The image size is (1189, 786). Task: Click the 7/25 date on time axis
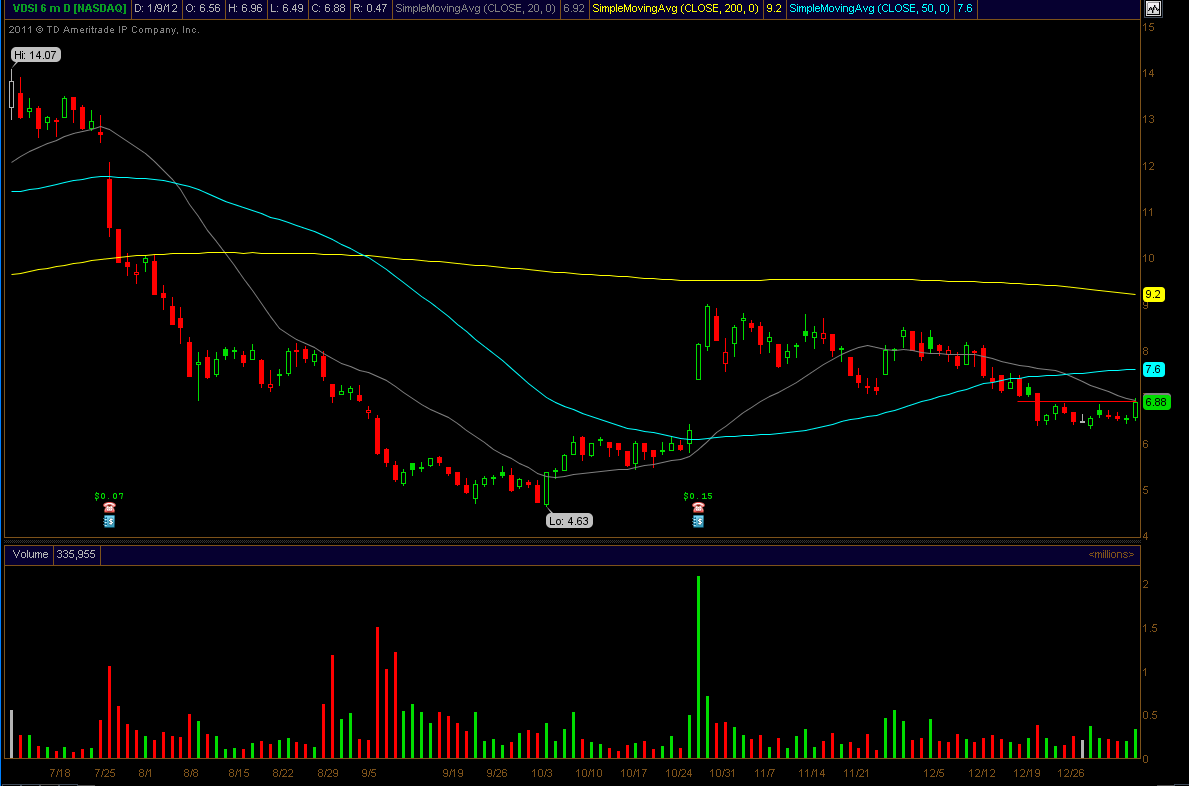(x=104, y=773)
